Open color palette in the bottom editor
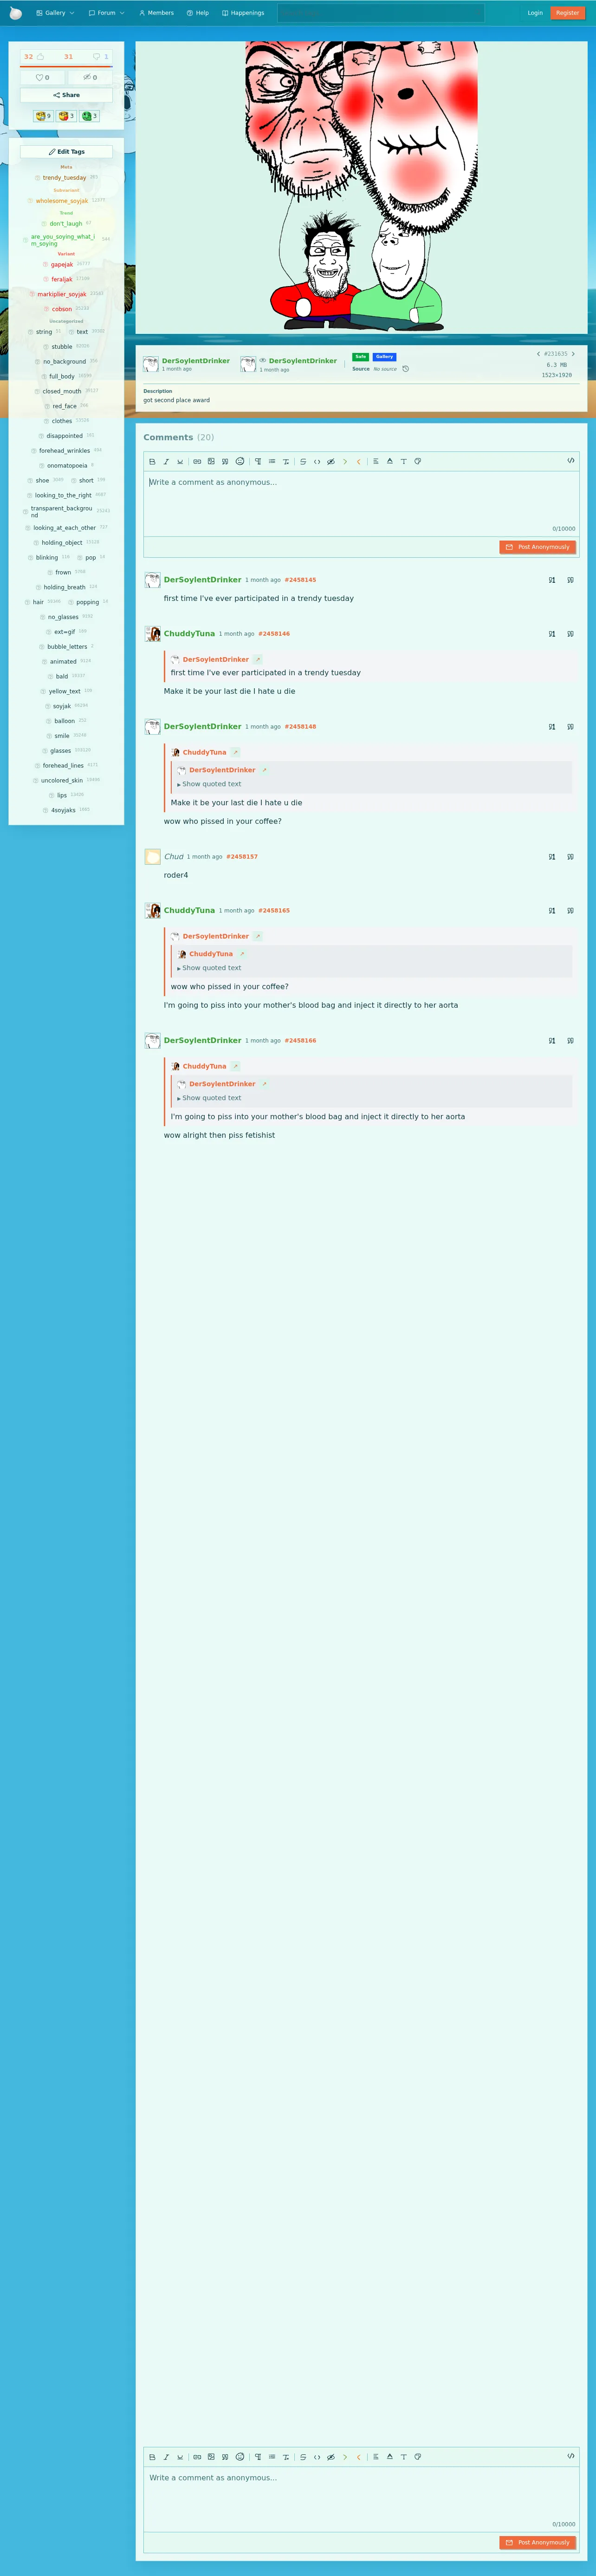The image size is (596, 2576). click(418, 2456)
